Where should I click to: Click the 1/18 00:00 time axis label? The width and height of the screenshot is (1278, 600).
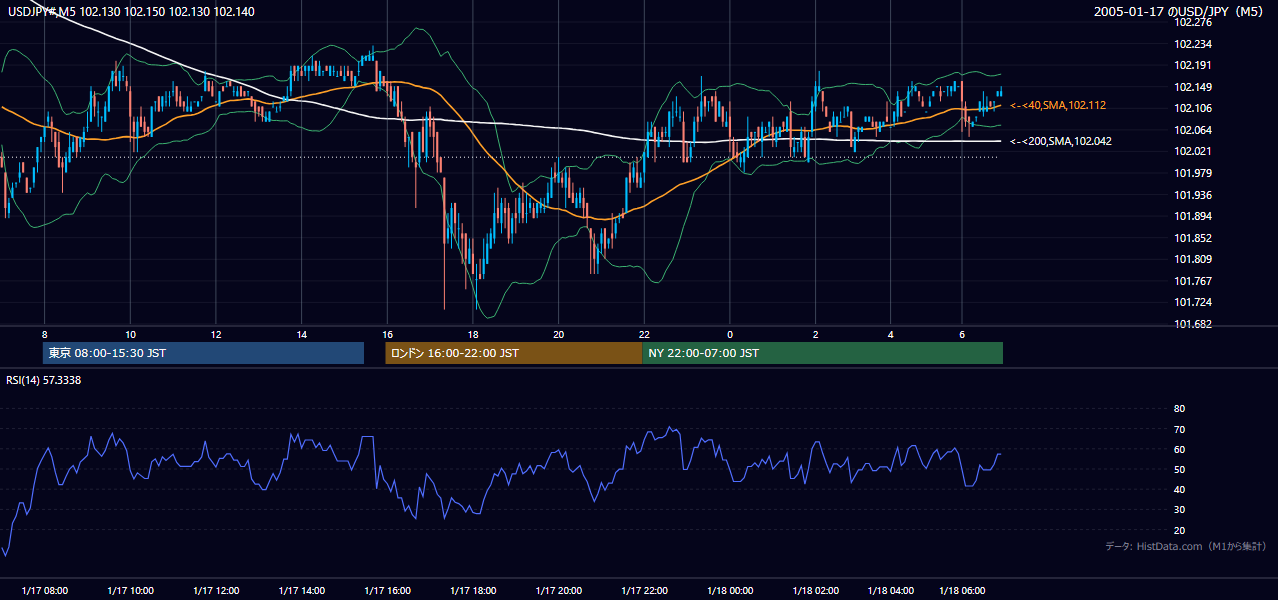coord(730,591)
